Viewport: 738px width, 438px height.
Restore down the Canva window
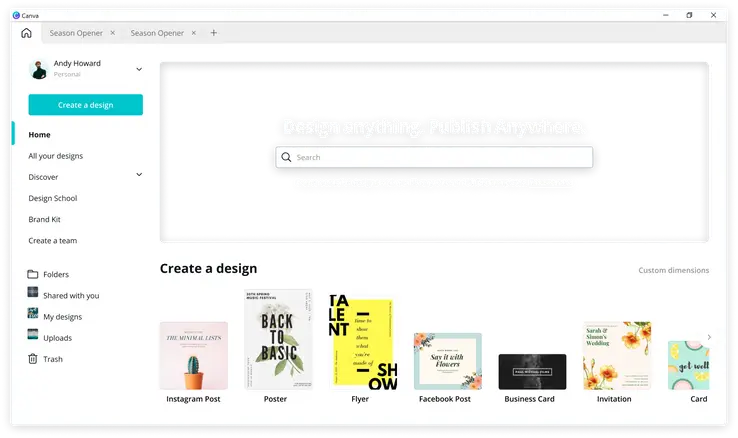689,15
